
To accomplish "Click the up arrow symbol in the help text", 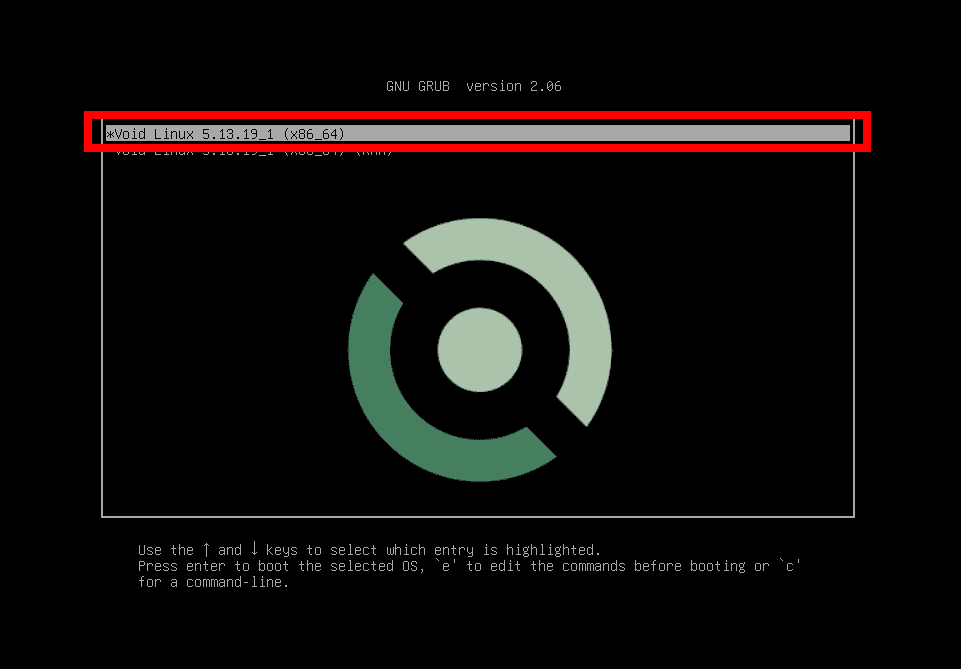I will [x=207, y=549].
